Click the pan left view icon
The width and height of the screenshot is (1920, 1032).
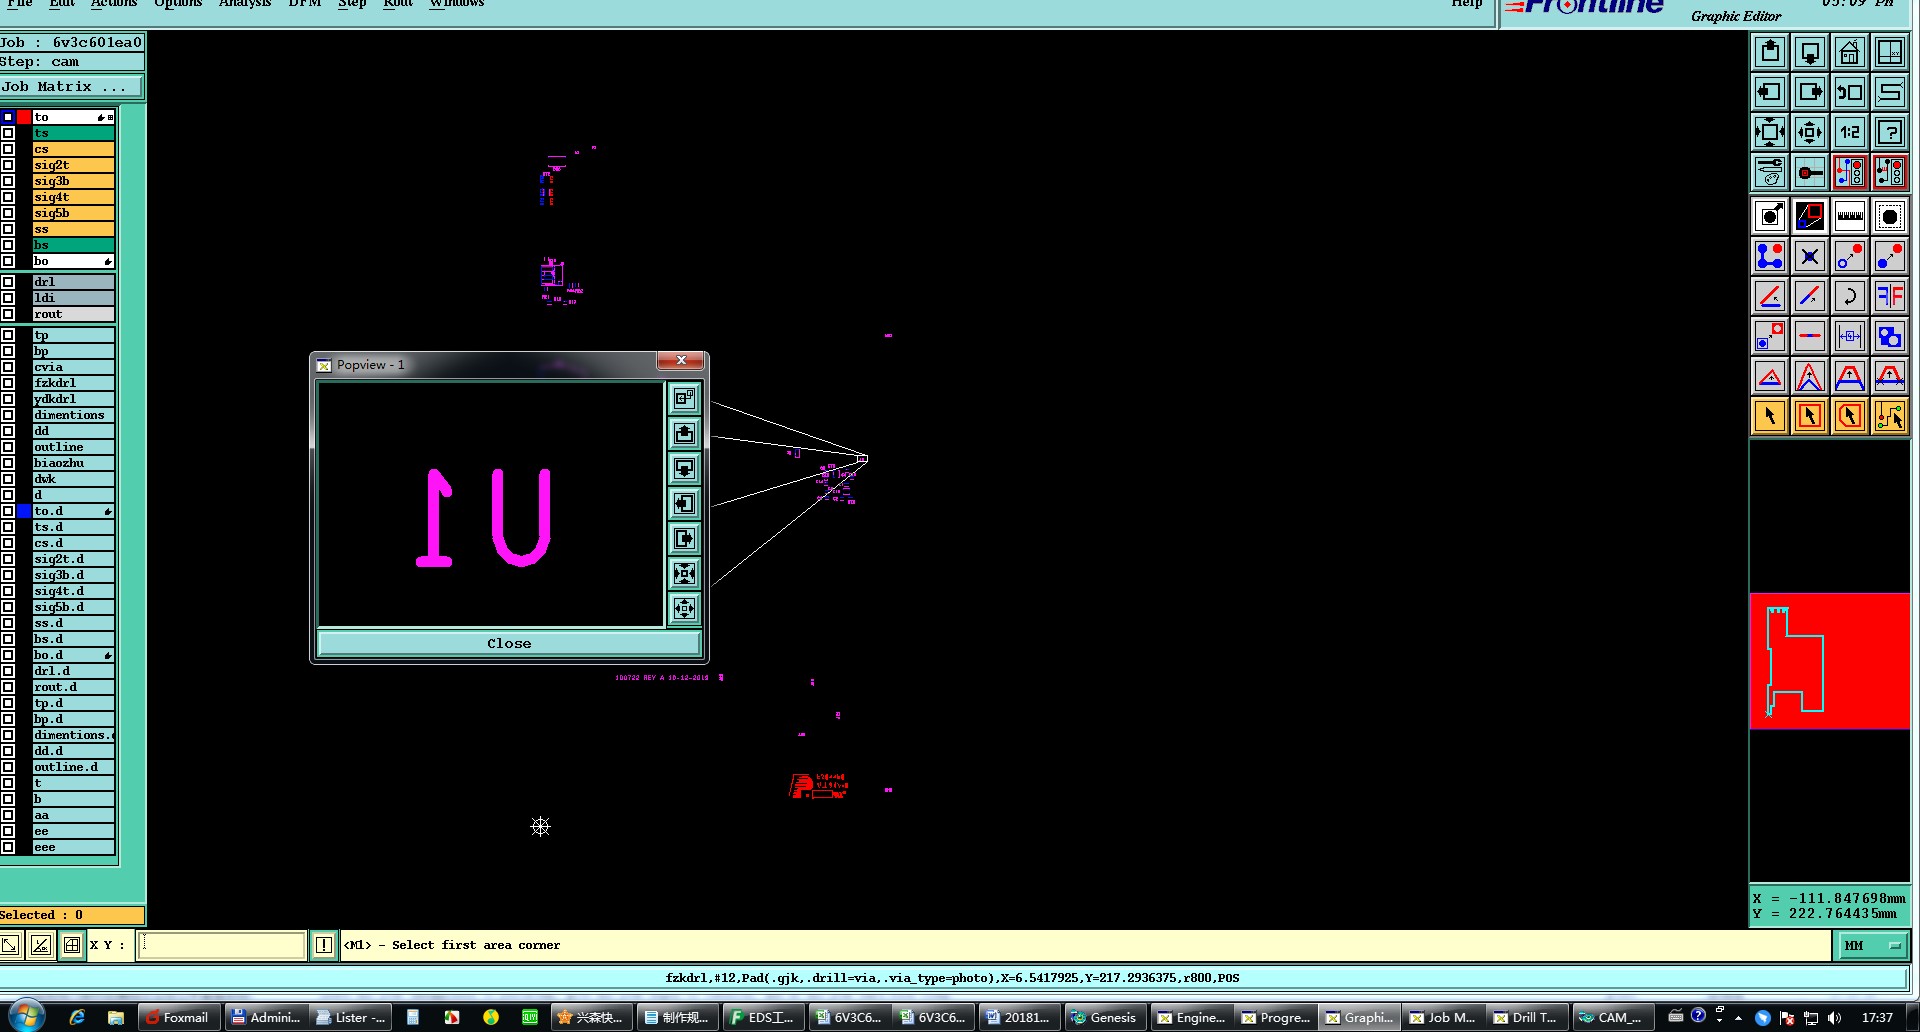click(x=1770, y=92)
